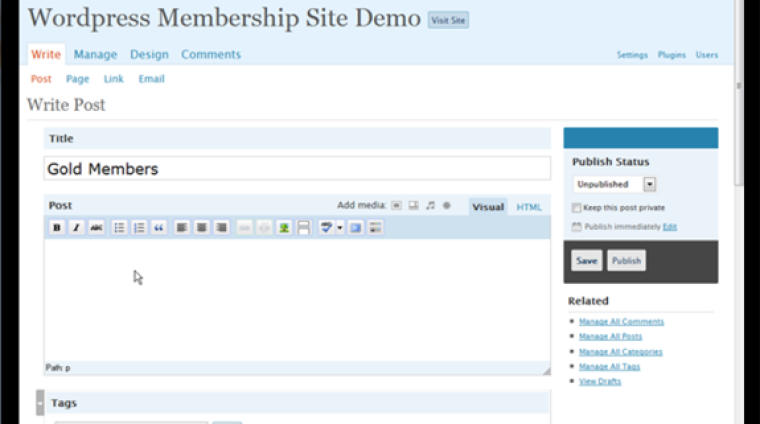
Task: Select the Link submenu item
Action: point(113,79)
